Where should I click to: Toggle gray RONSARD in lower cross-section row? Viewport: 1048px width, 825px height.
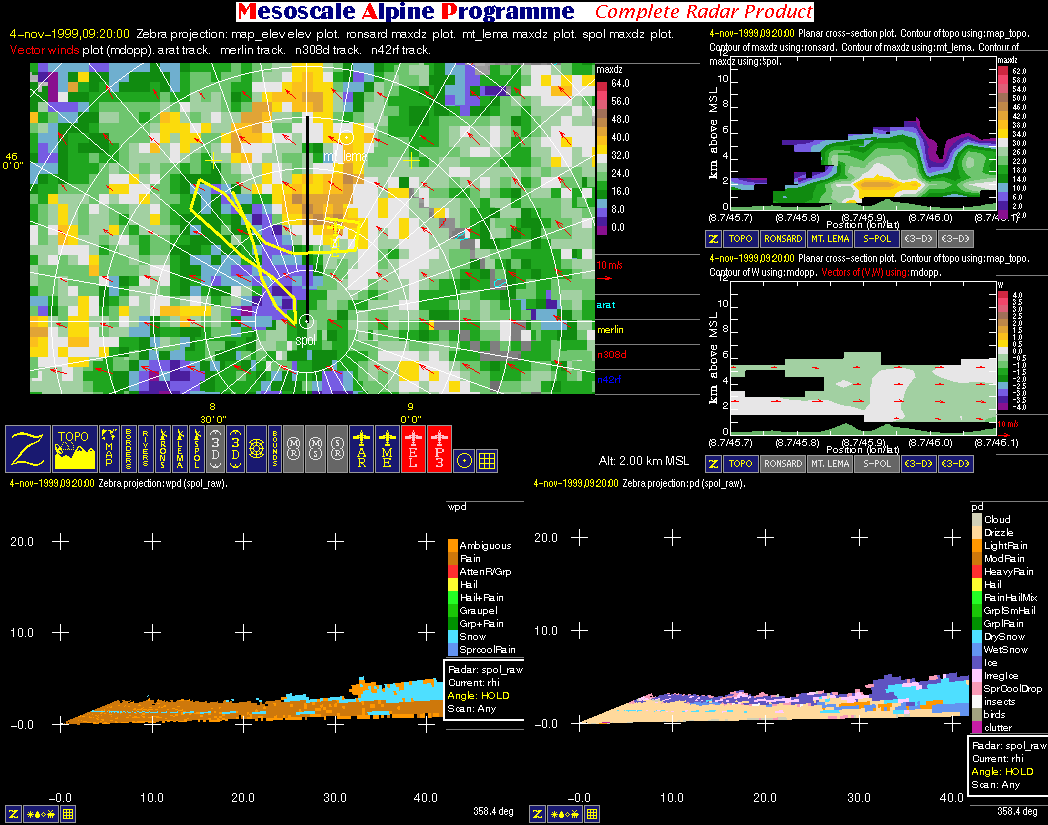click(783, 463)
